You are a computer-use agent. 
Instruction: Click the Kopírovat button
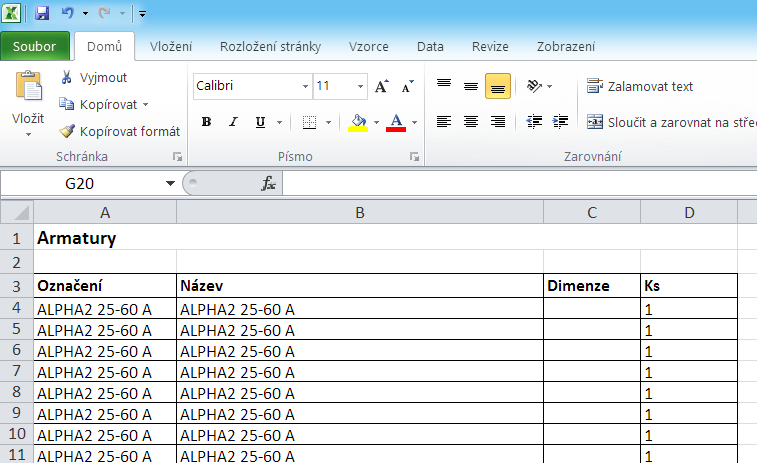point(98,104)
